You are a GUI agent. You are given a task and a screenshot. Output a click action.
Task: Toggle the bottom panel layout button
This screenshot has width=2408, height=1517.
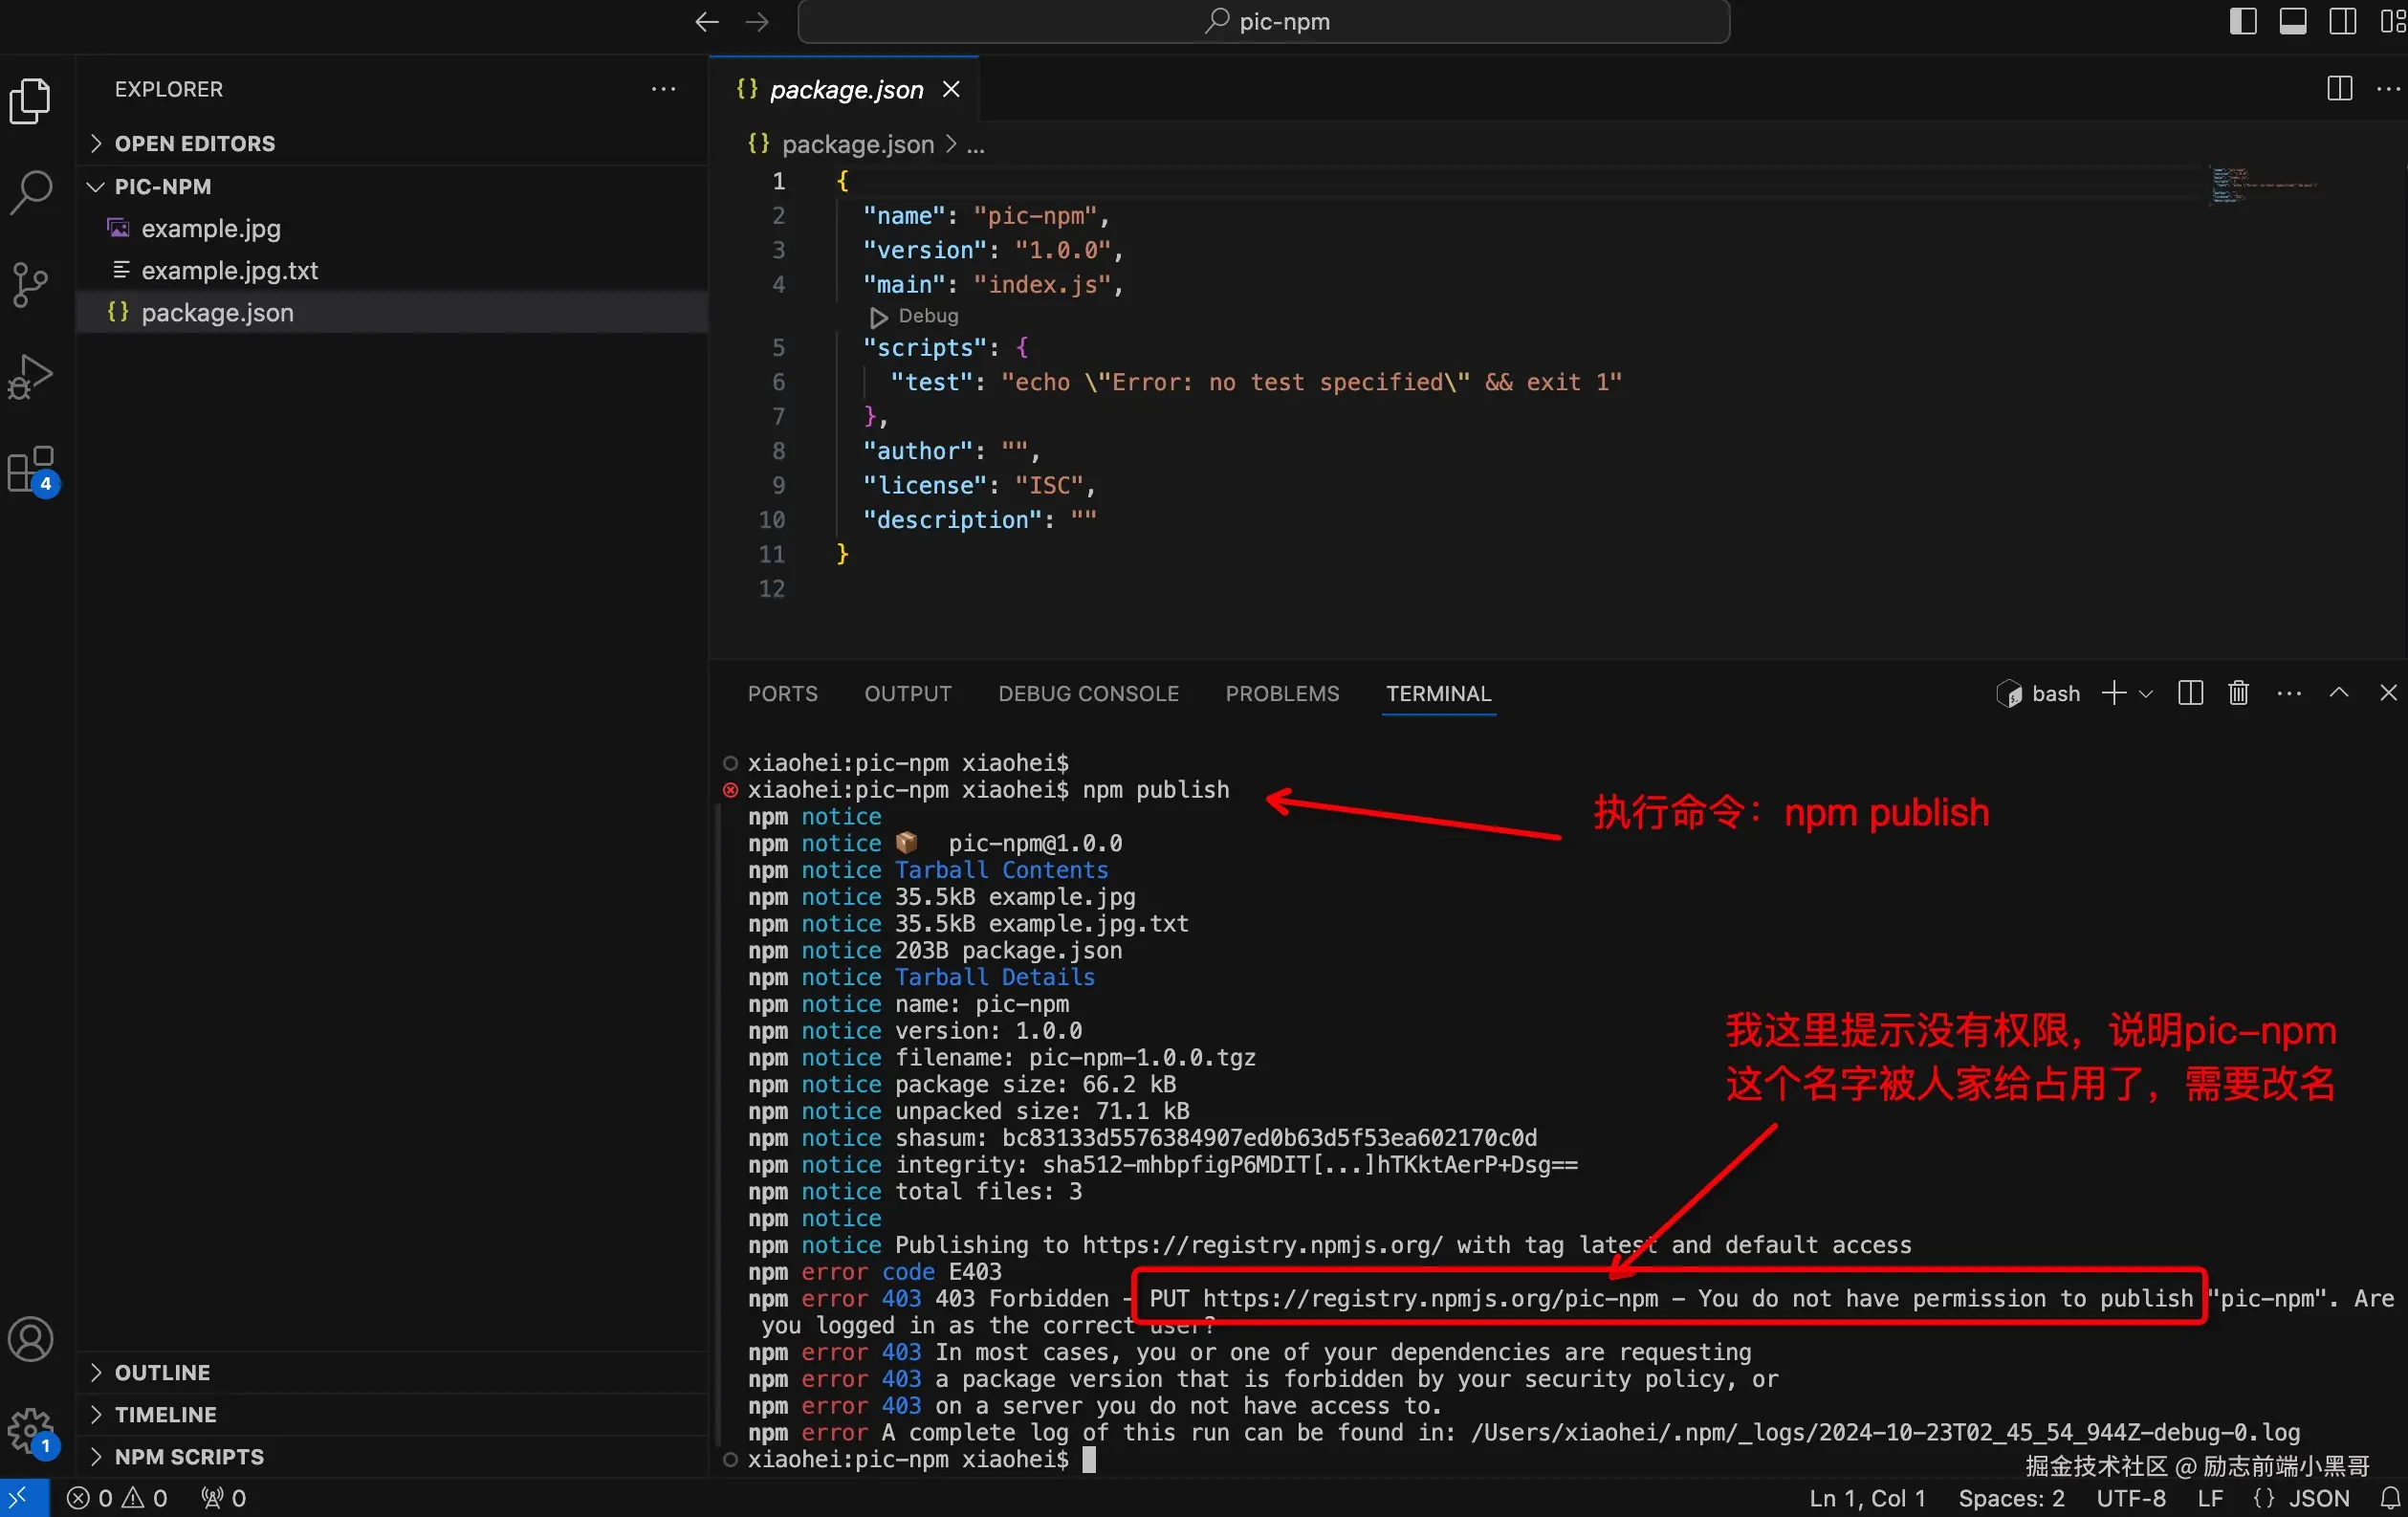[2292, 21]
